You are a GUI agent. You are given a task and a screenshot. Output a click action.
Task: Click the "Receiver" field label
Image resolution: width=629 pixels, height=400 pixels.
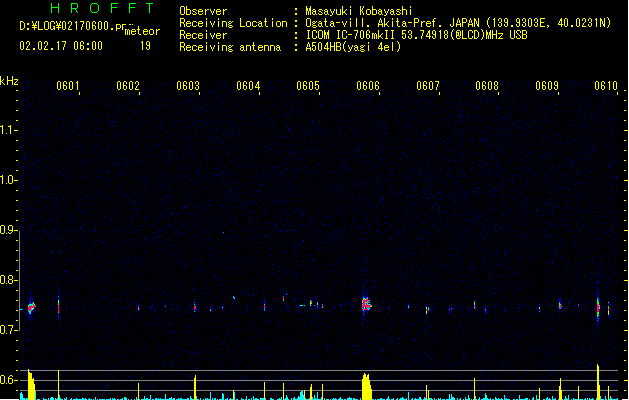tap(203, 35)
